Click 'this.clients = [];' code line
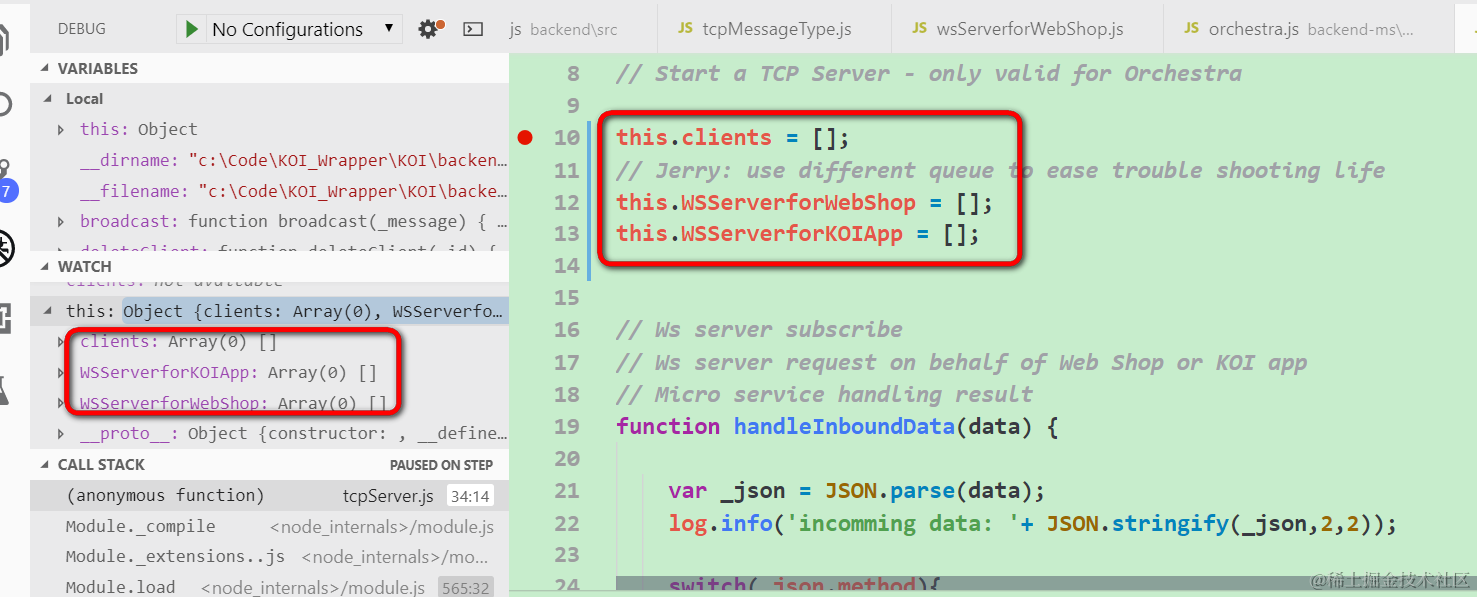The width and height of the screenshot is (1477, 597). [x=732, y=138]
